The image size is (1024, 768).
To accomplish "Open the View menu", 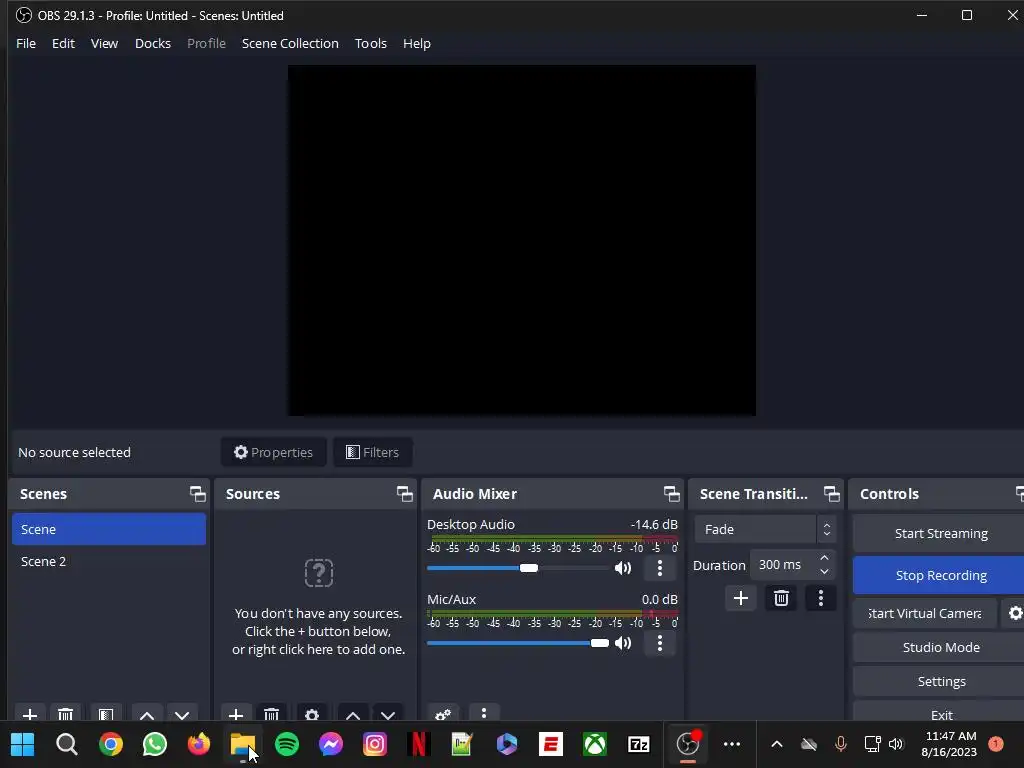I will click(x=104, y=43).
